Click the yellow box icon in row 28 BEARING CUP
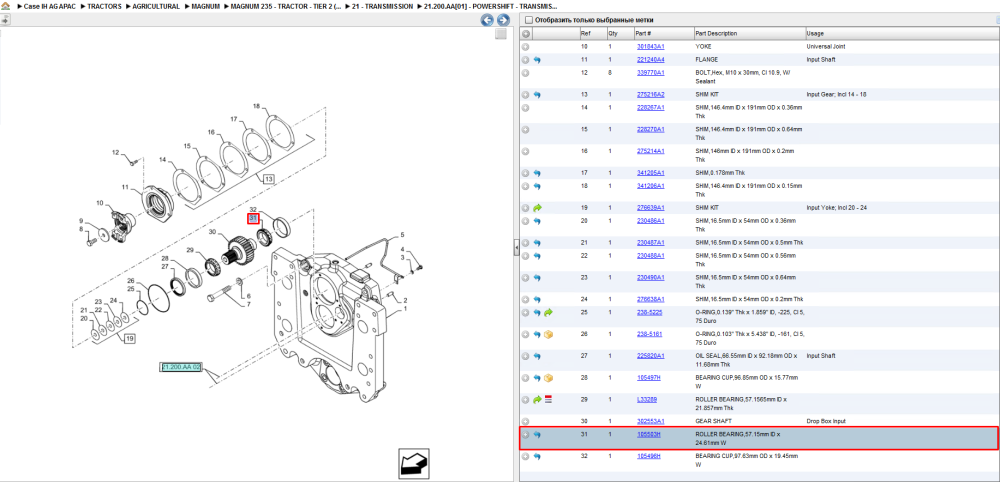1000x482 pixels. [x=548, y=378]
